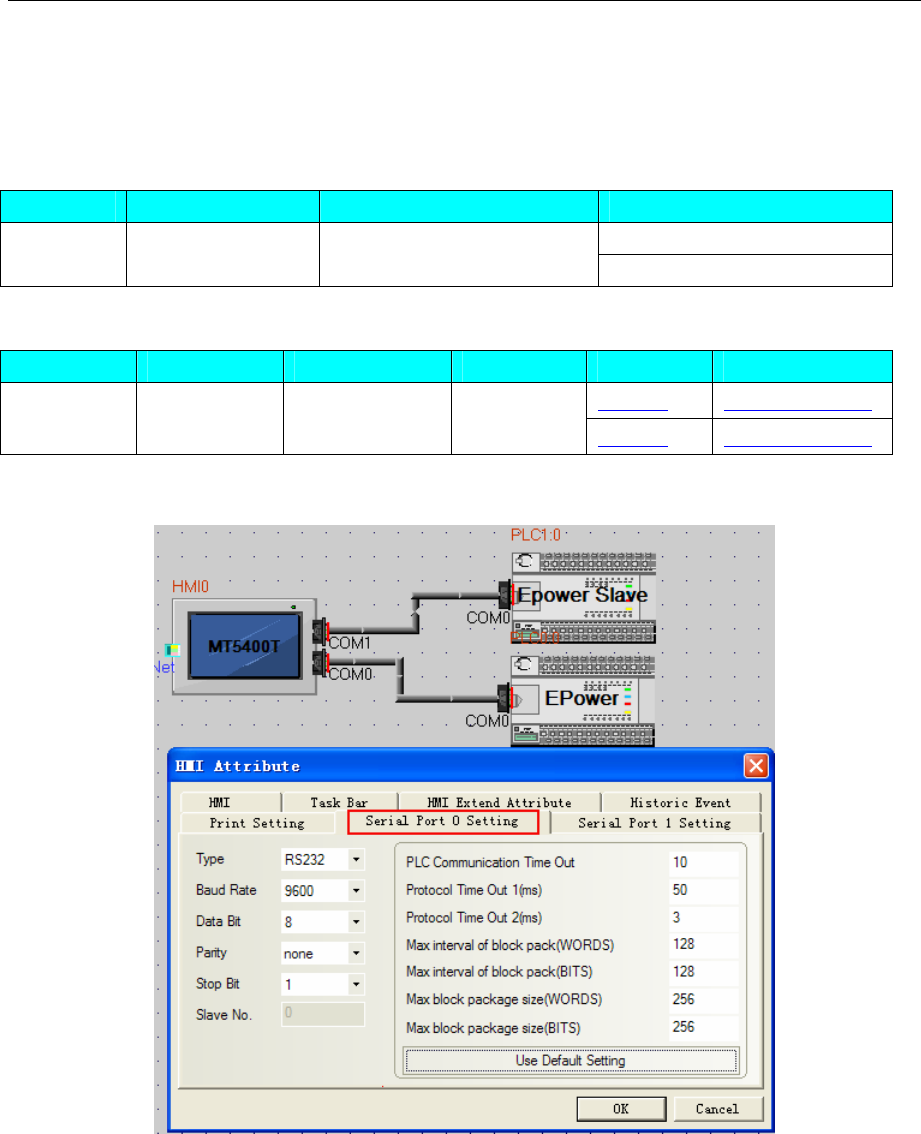Expand the Baud Rate 9600 dropdown

click(356, 891)
